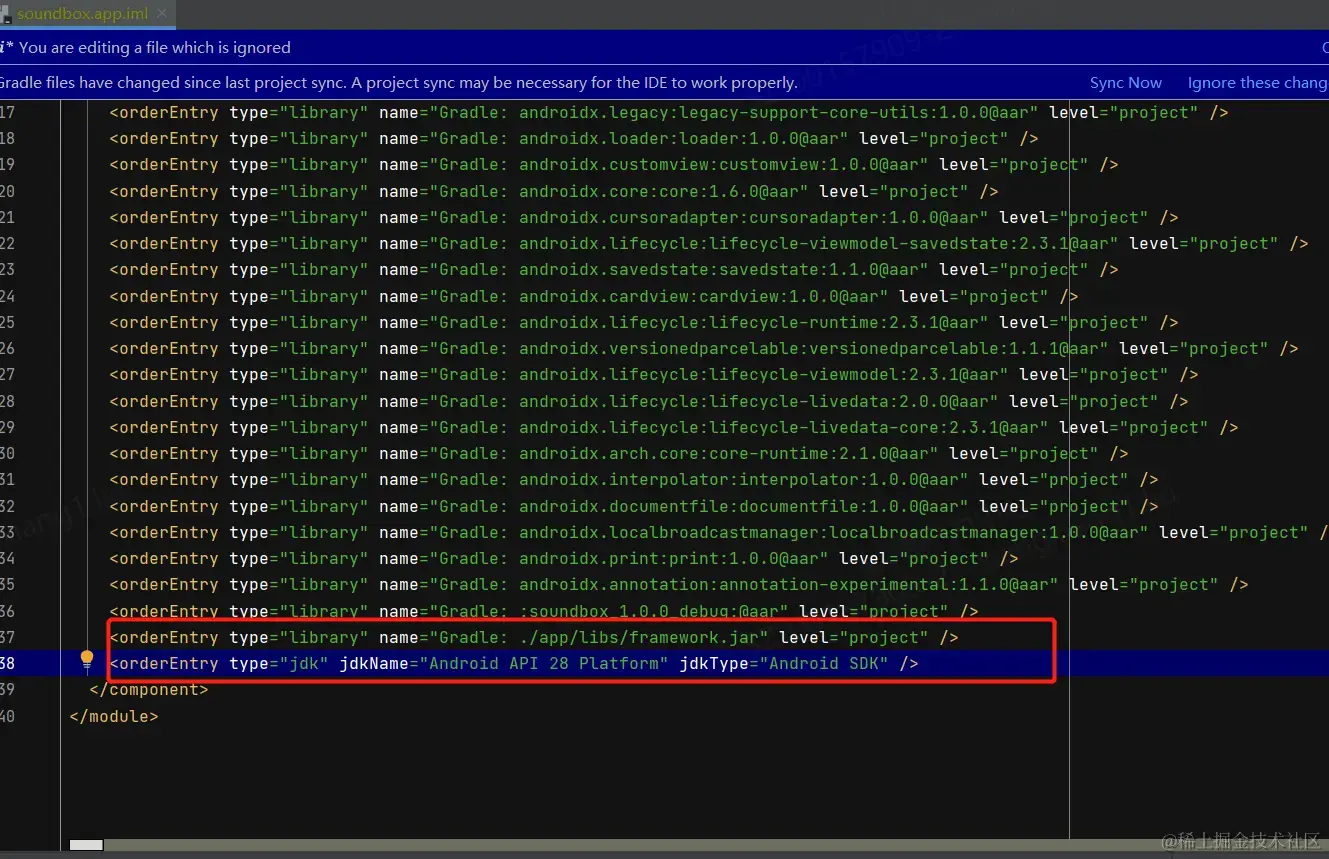Screen dimensions: 1329x859
Task: Click the file icon on soundbox.app.iml tab
Action: point(7,15)
